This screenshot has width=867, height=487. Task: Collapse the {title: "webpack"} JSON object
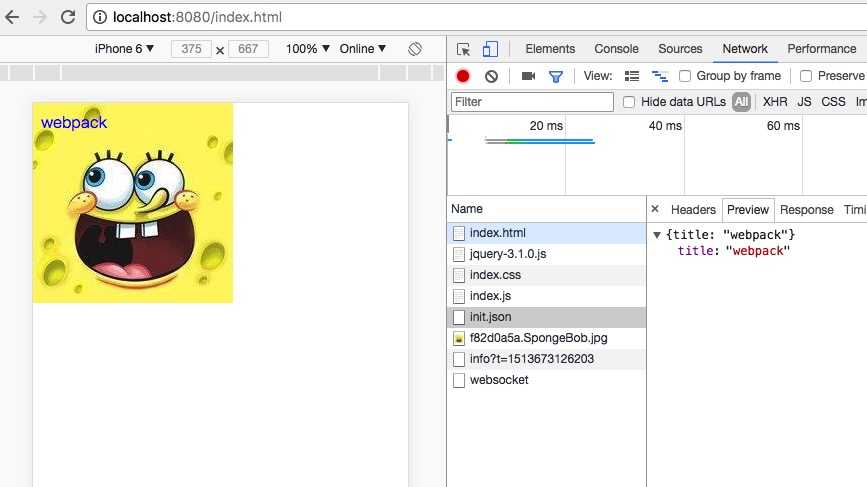click(657, 235)
